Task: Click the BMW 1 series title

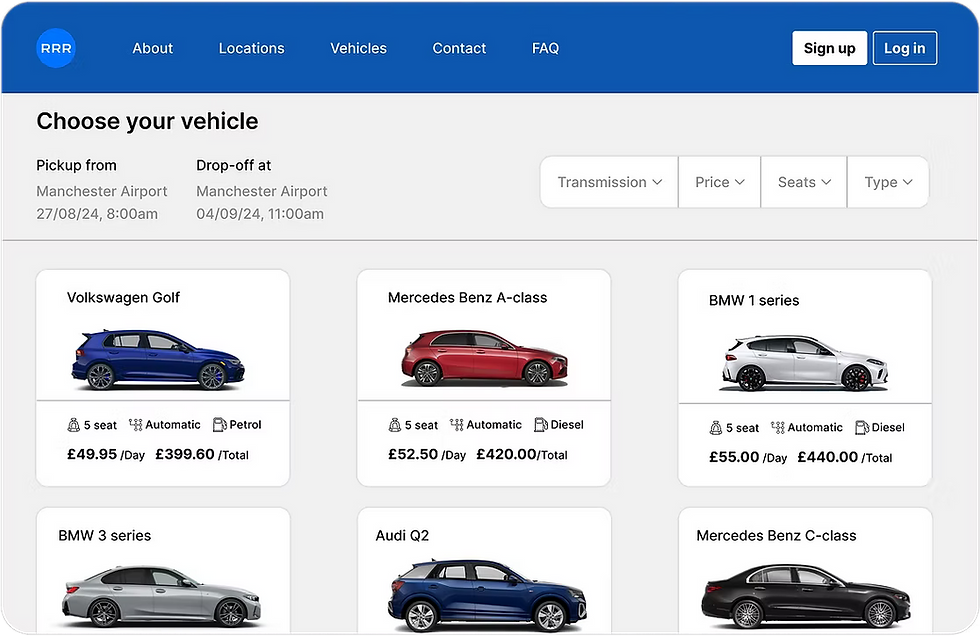Action: pyautogui.click(x=754, y=300)
